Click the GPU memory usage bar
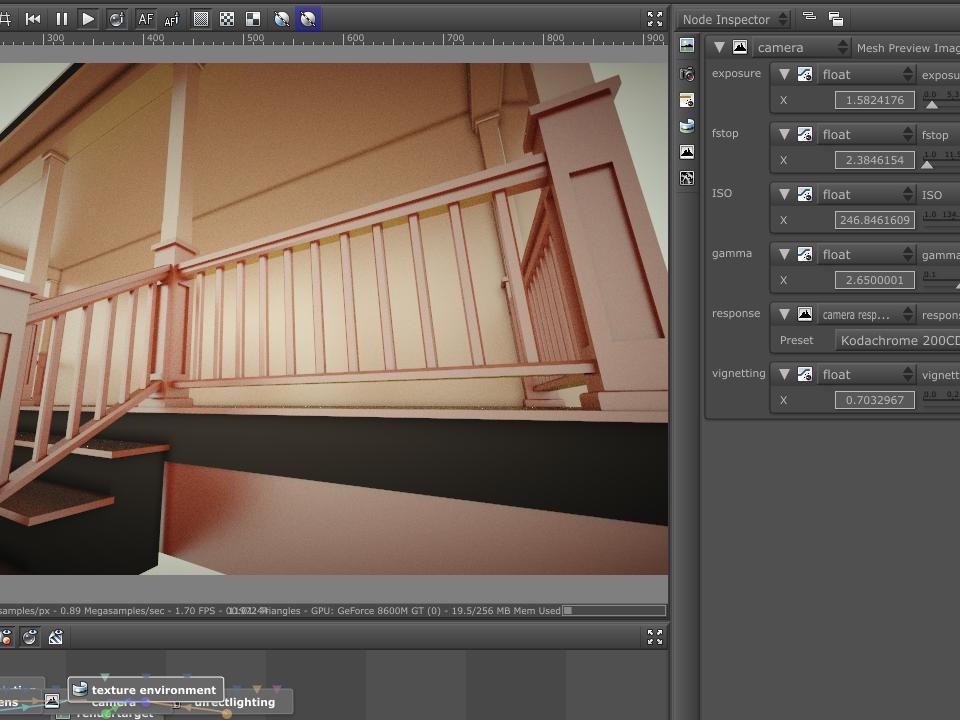Screen dimensions: 960x720 click(613, 610)
